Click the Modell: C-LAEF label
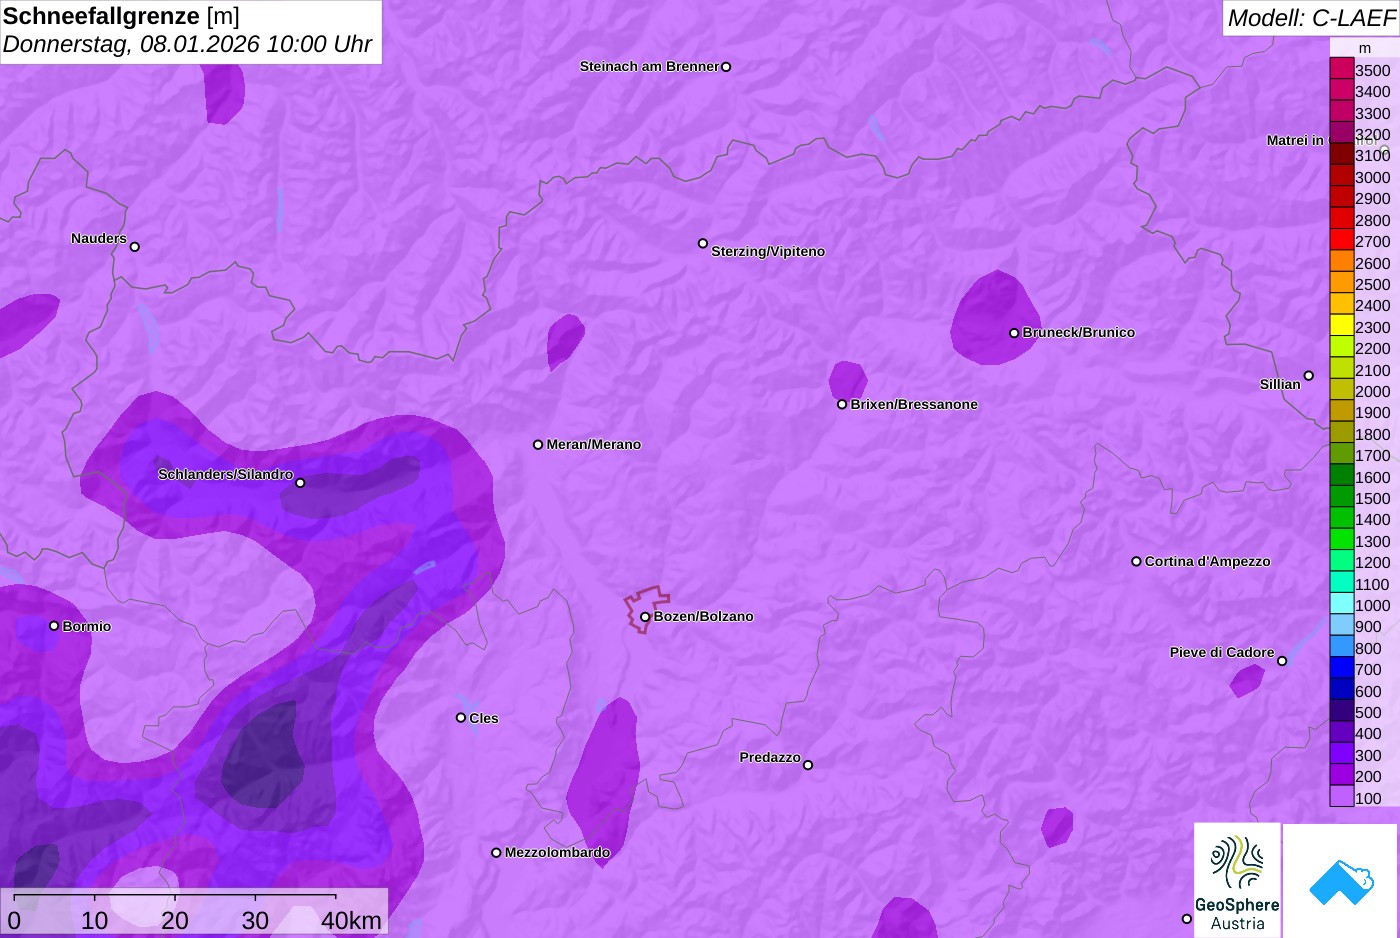 click(x=1311, y=18)
